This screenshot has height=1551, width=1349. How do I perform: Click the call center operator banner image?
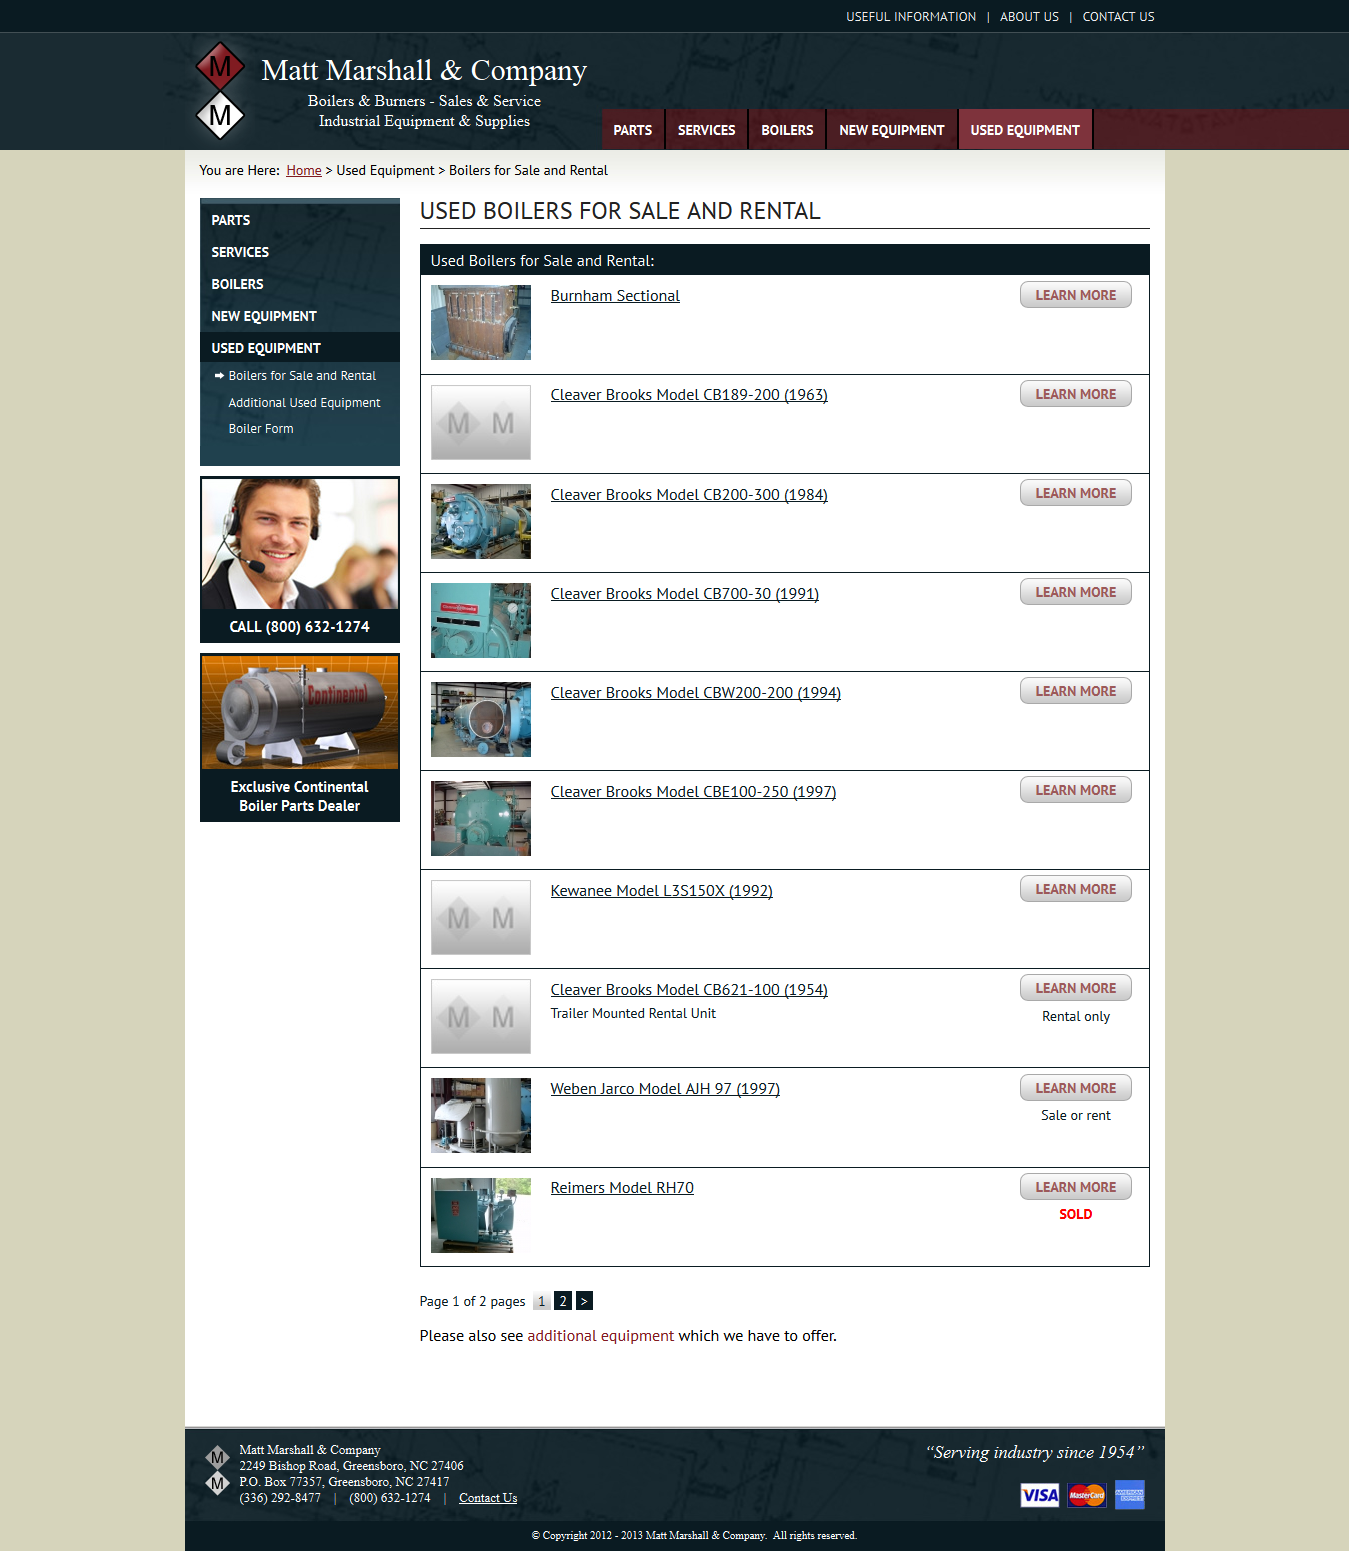pyautogui.click(x=300, y=543)
